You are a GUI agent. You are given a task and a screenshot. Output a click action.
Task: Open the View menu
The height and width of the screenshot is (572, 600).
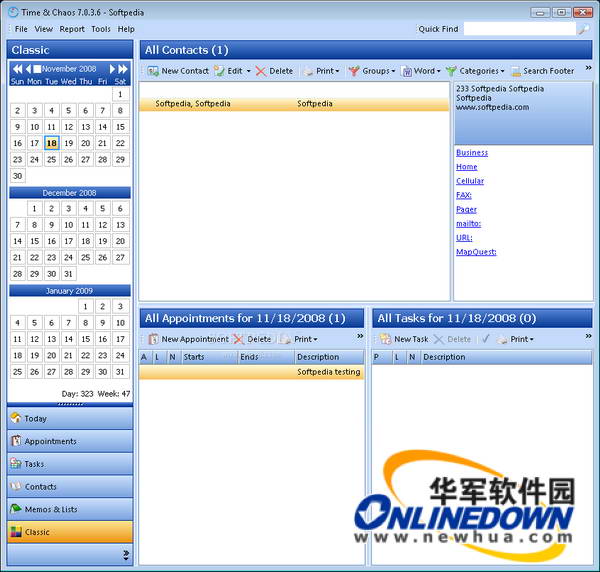[x=44, y=29]
